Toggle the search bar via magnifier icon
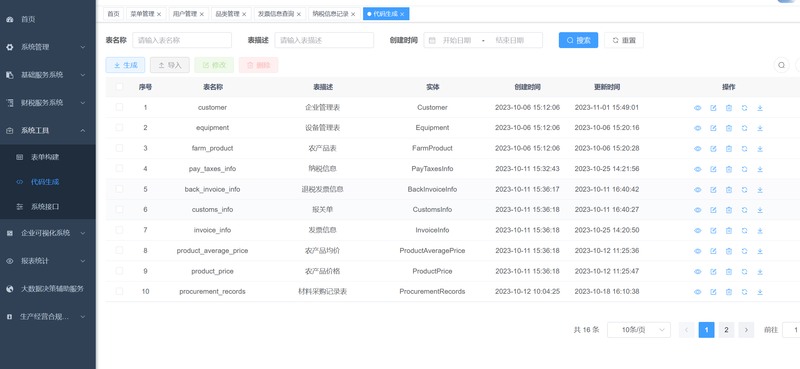The height and width of the screenshot is (369, 800). [x=781, y=65]
